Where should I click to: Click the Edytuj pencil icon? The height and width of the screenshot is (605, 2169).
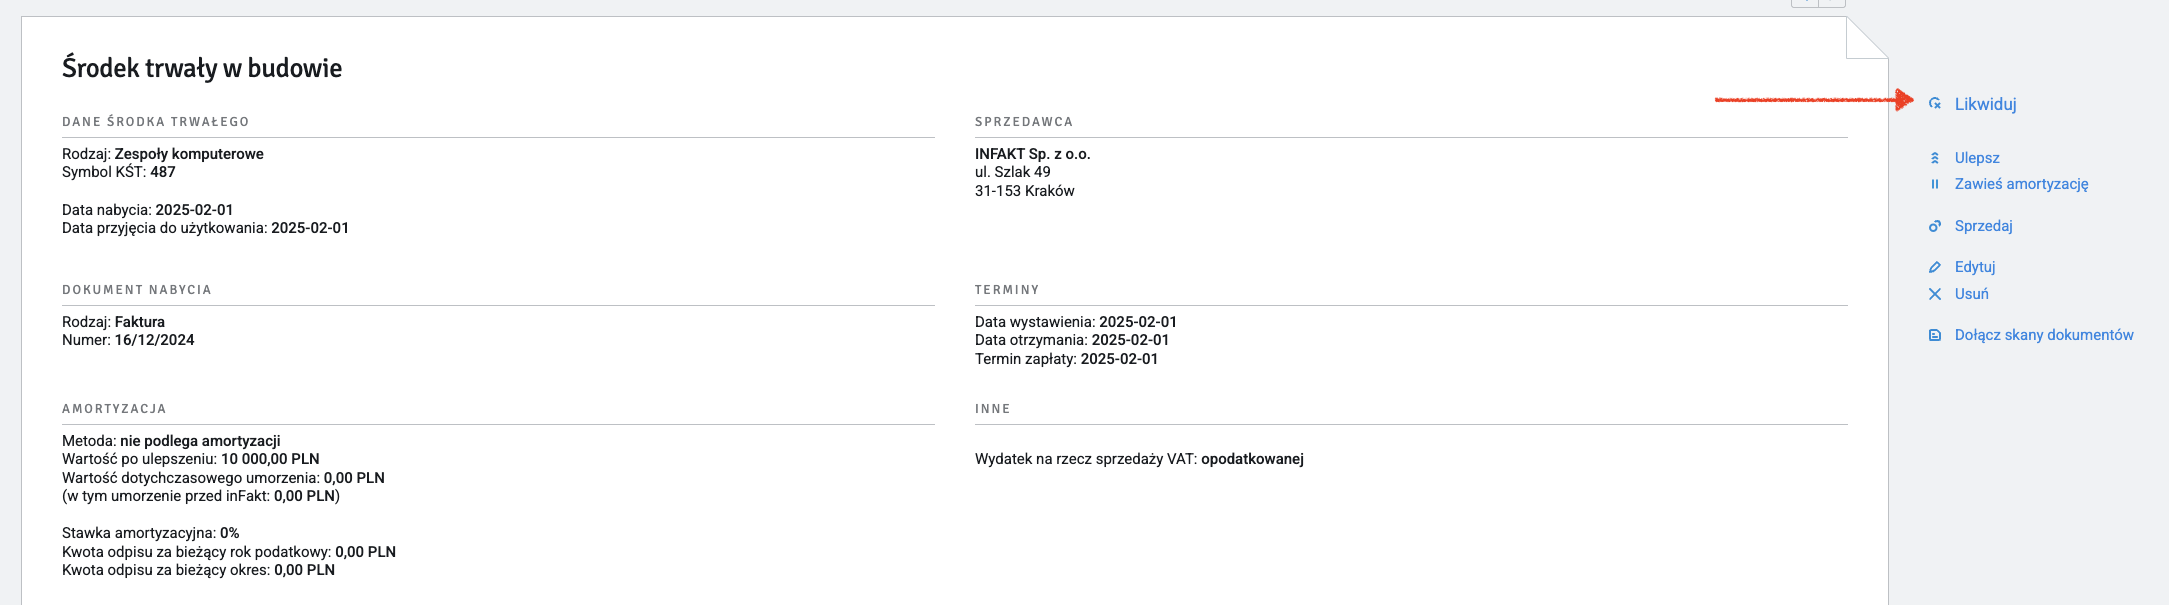[x=1935, y=267]
